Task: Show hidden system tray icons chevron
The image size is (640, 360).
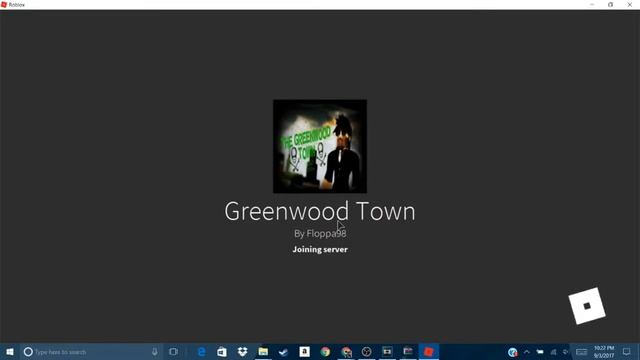Action: click(x=527, y=351)
